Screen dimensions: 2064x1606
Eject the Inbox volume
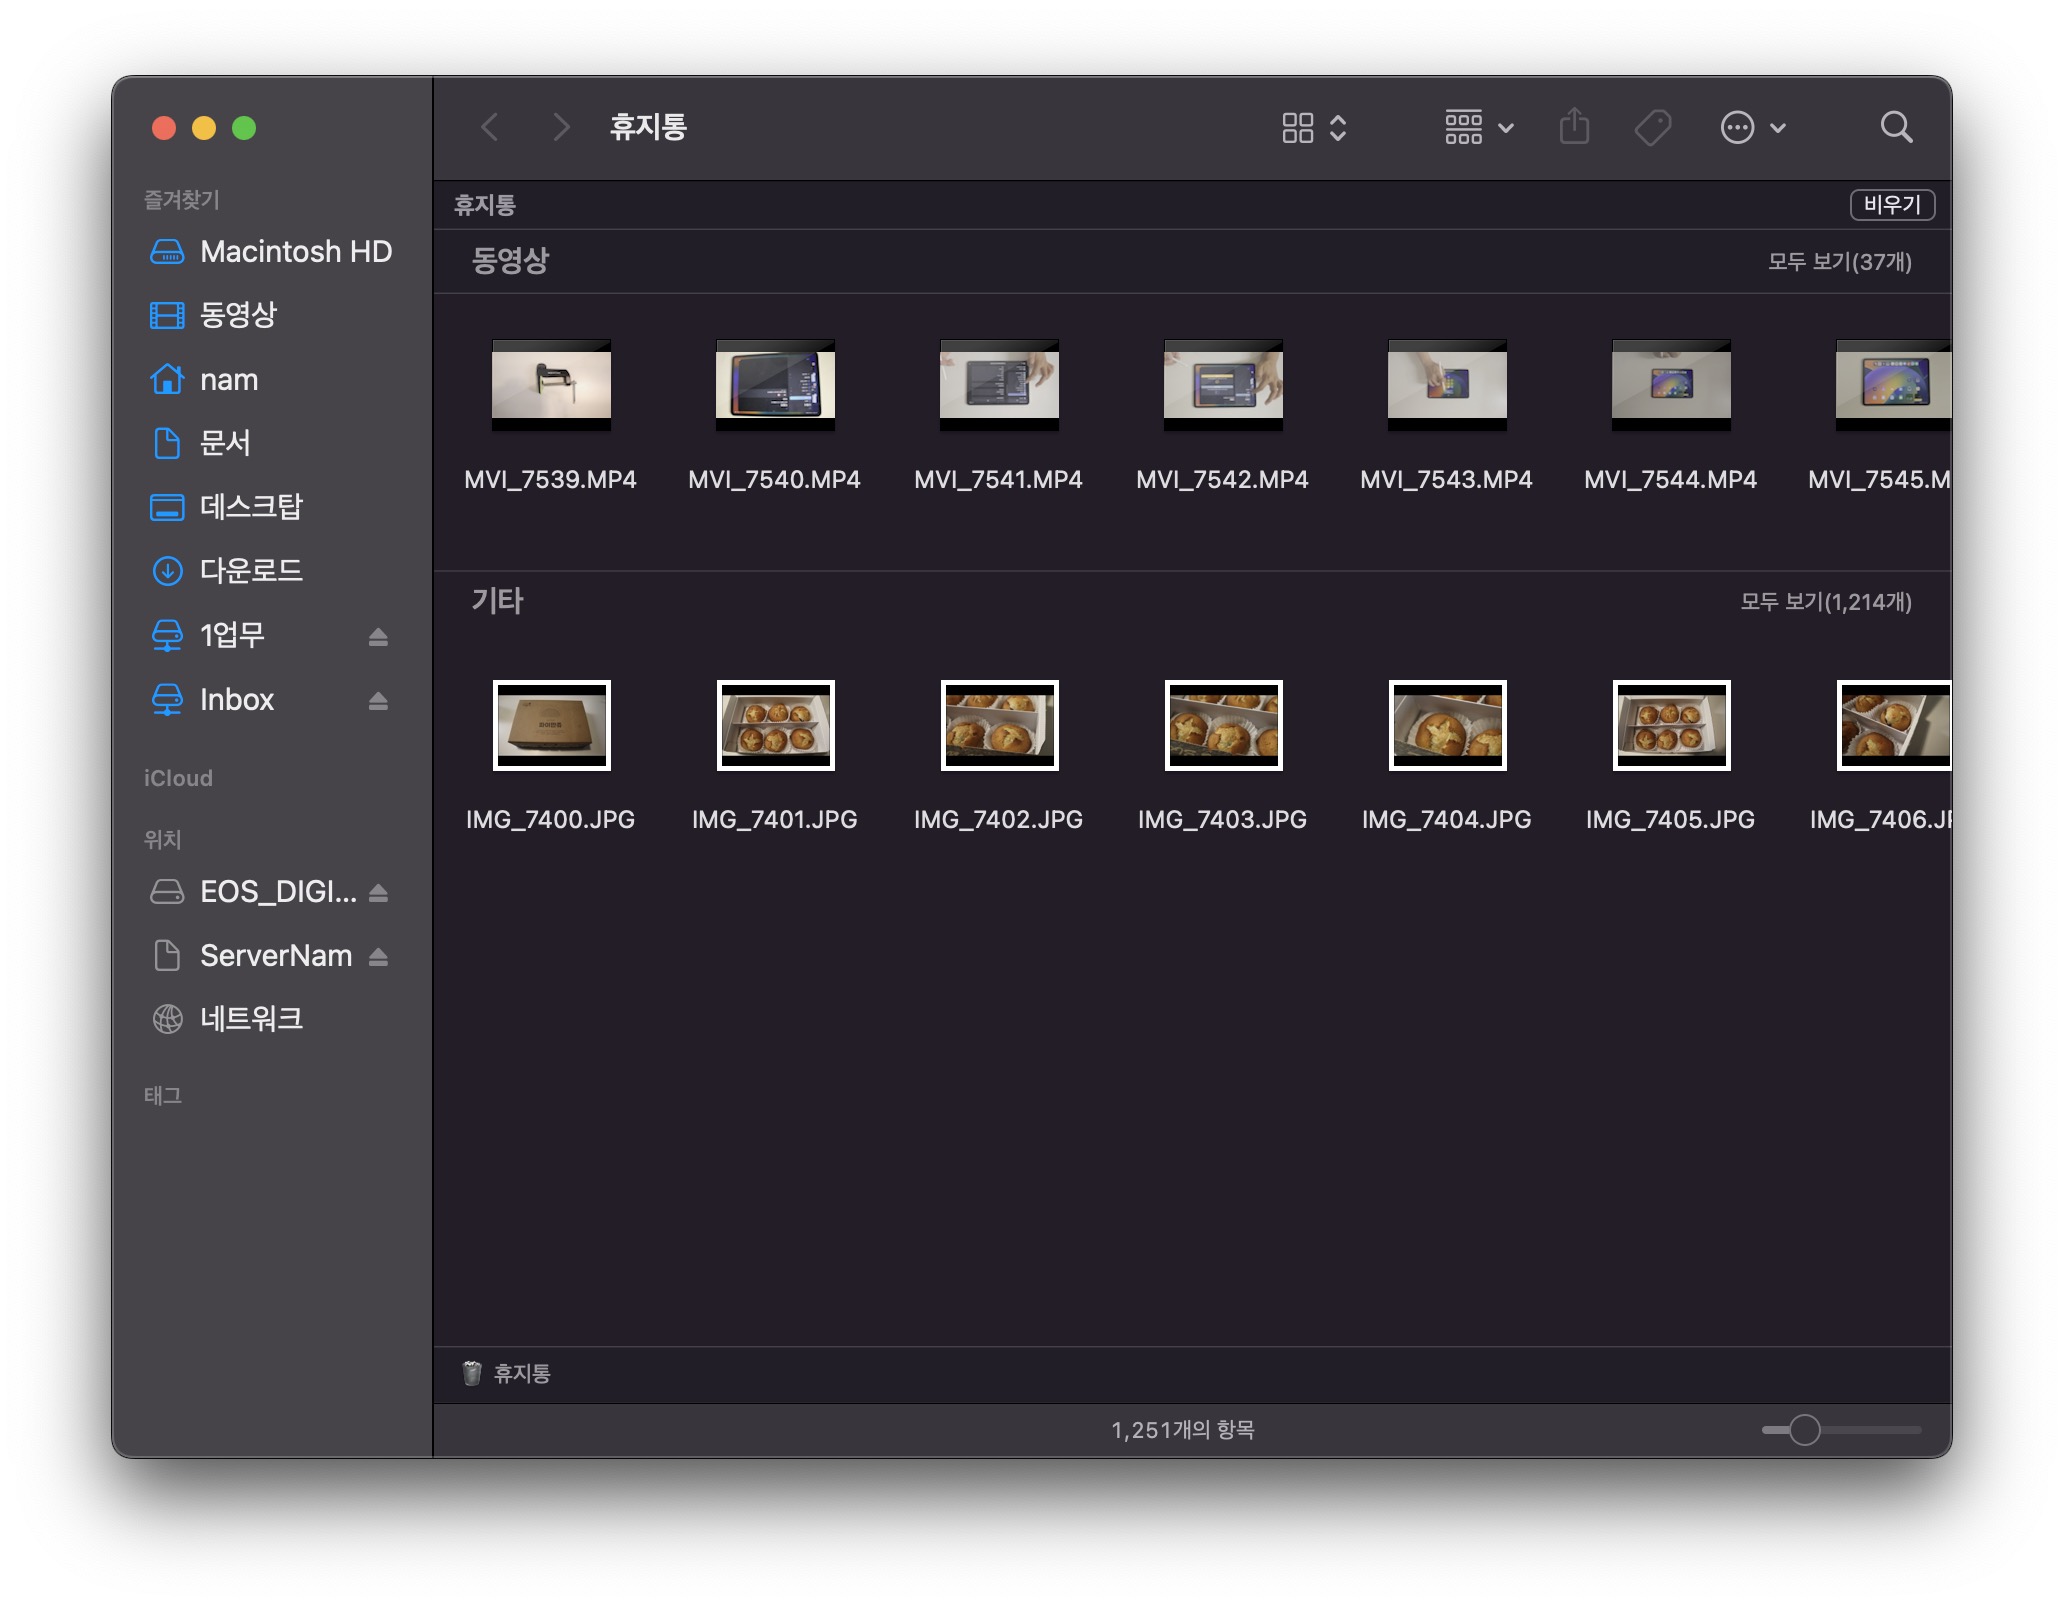(x=378, y=701)
